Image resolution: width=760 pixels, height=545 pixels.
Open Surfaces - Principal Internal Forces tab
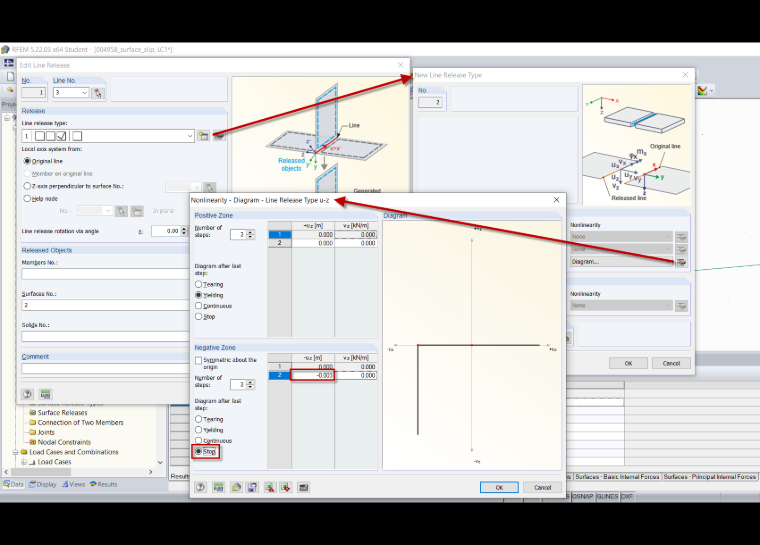click(x=710, y=477)
